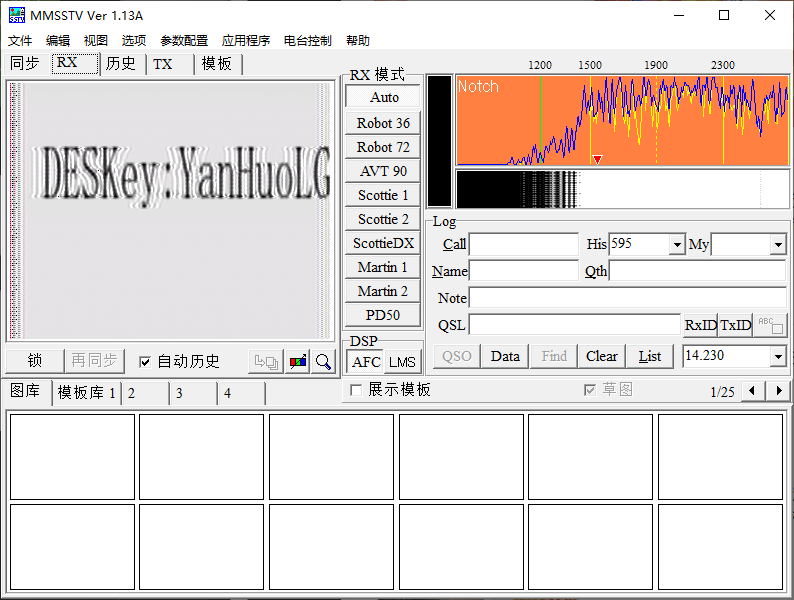Go to next gallery page arrow

778,390
